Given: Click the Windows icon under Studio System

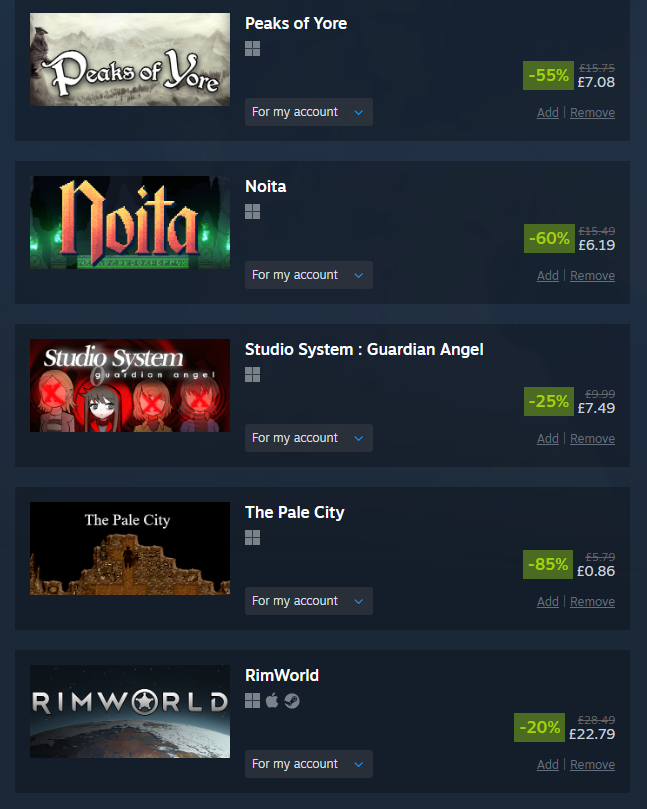Looking at the screenshot, I should point(252,375).
